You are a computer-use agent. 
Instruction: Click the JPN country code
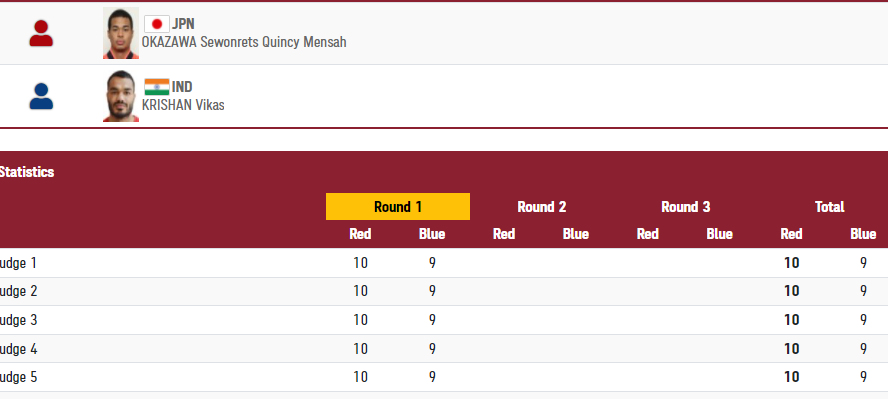(x=183, y=24)
